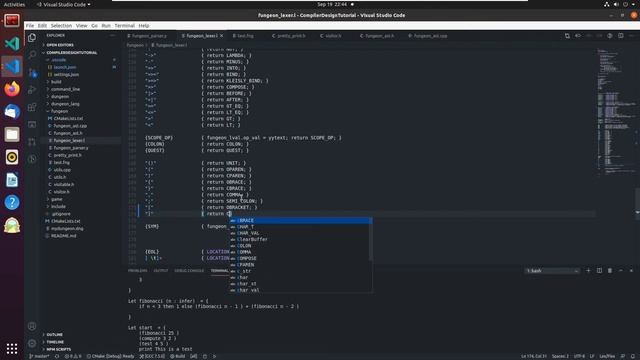This screenshot has width=640, height=360.
Task: Launch Firefox from the Ubuntu dock
Action: coord(12,89)
